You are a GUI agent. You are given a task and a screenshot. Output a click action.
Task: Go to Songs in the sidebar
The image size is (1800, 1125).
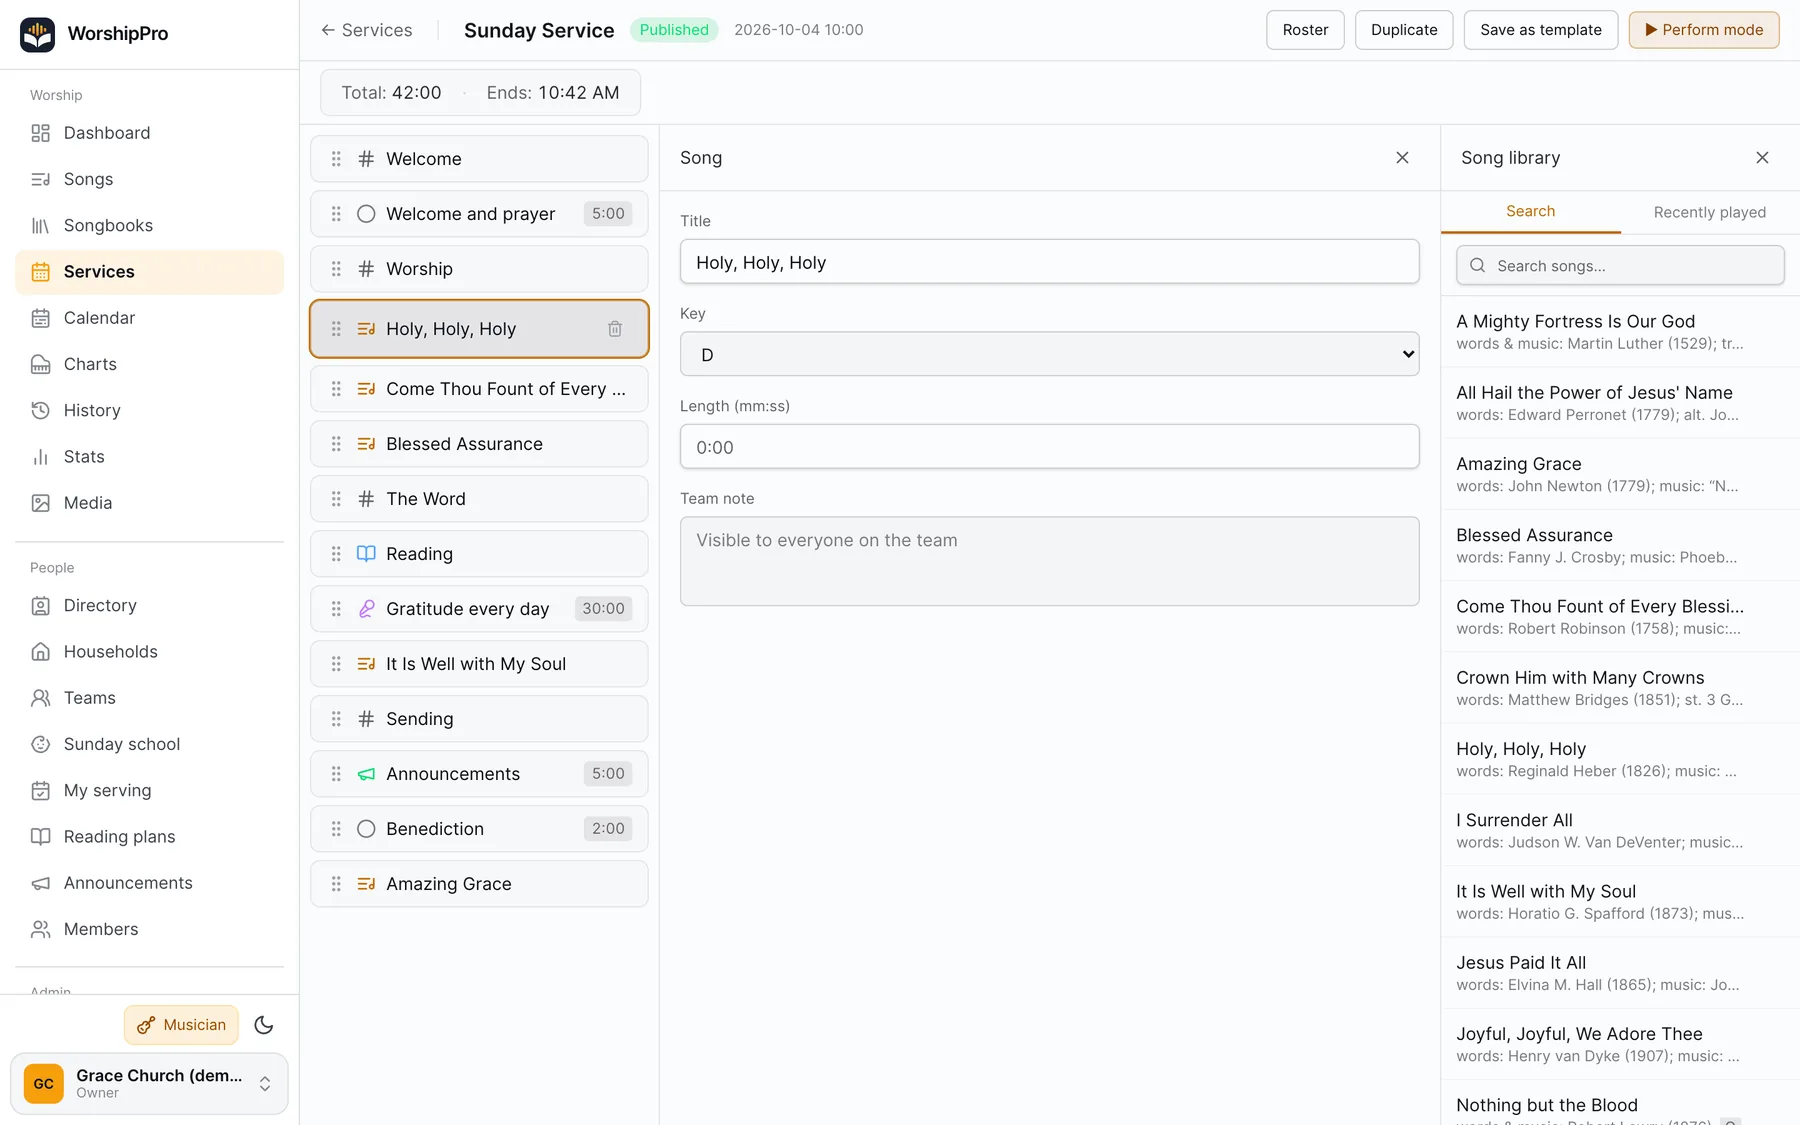pyautogui.click(x=149, y=179)
